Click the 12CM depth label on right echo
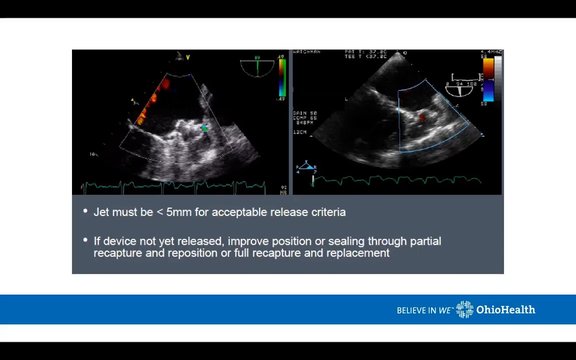 pos(299,132)
